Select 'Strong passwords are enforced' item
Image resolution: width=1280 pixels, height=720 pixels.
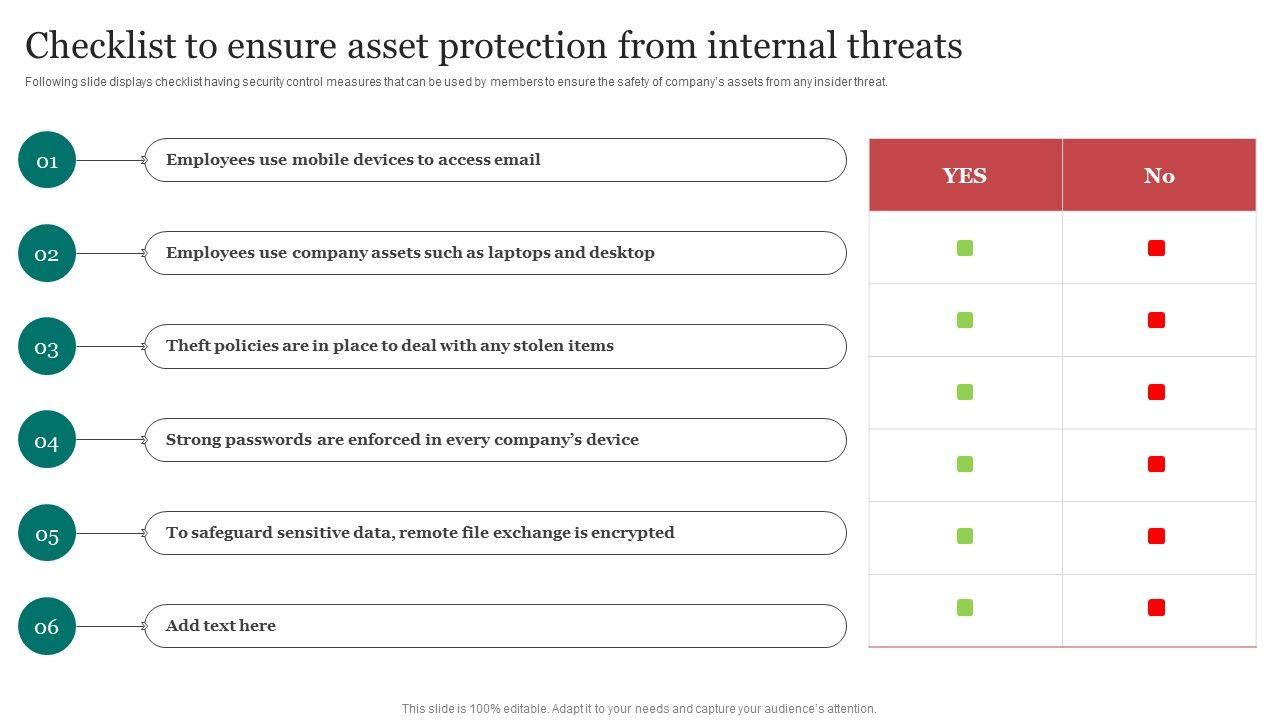495,440
